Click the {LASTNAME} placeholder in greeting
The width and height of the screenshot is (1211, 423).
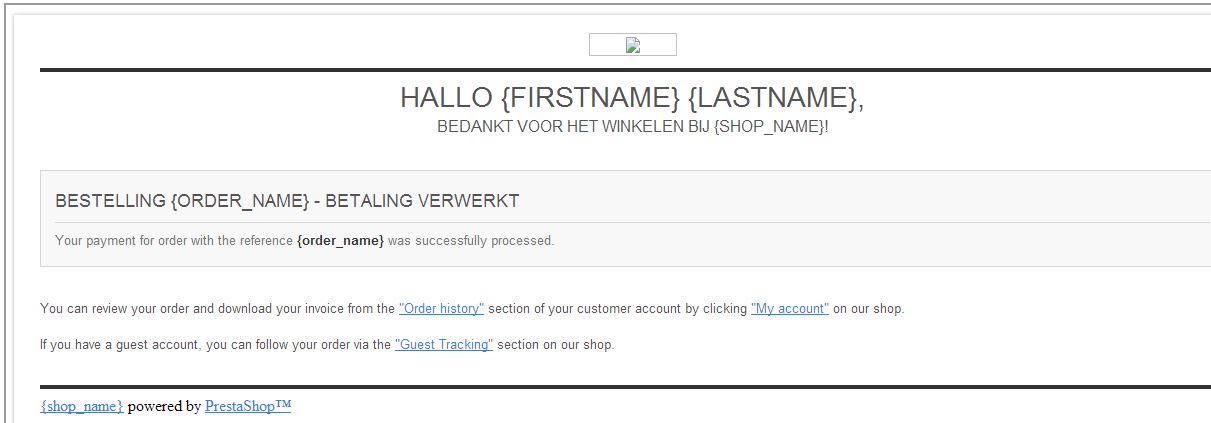pyautogui.click(x=774, y=98)
